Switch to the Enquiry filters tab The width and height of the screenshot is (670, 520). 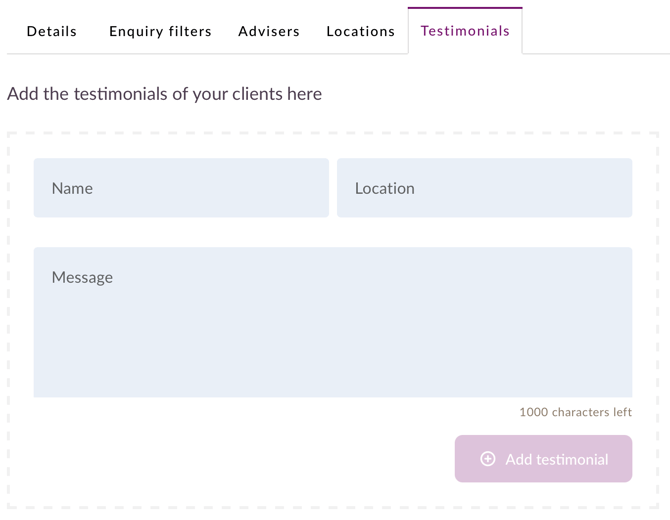click(x=160, y=31)
